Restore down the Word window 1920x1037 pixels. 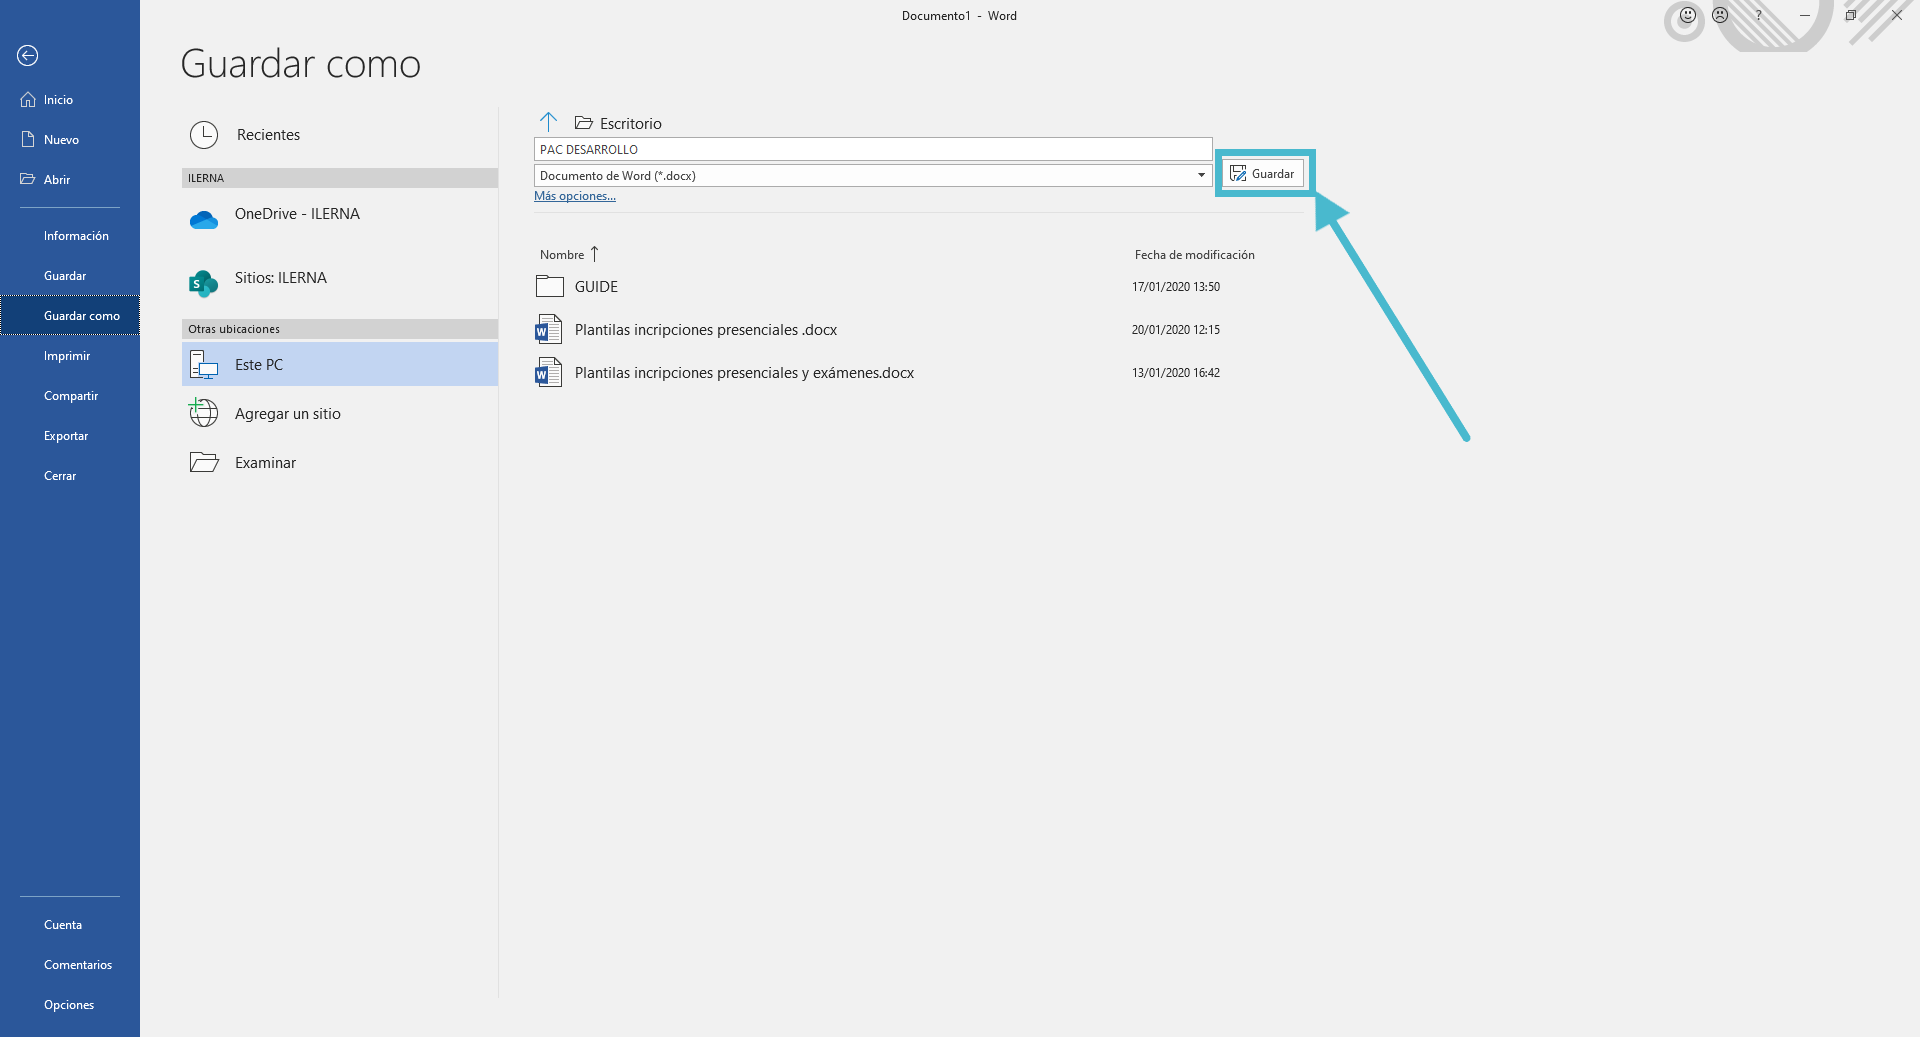click(x=1851, y=15)
